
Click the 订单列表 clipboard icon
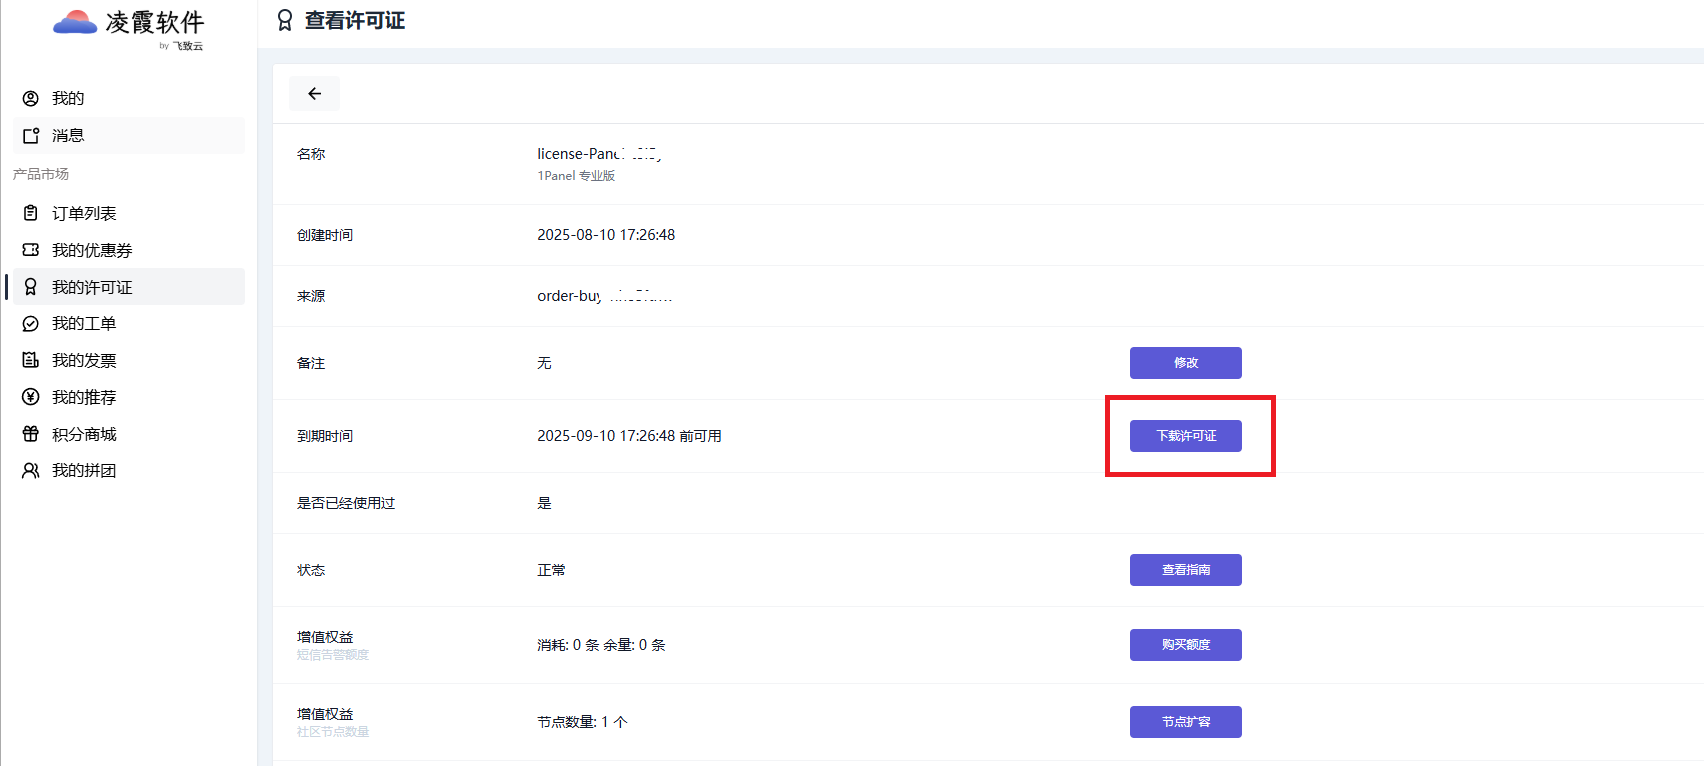click(31, 213)
